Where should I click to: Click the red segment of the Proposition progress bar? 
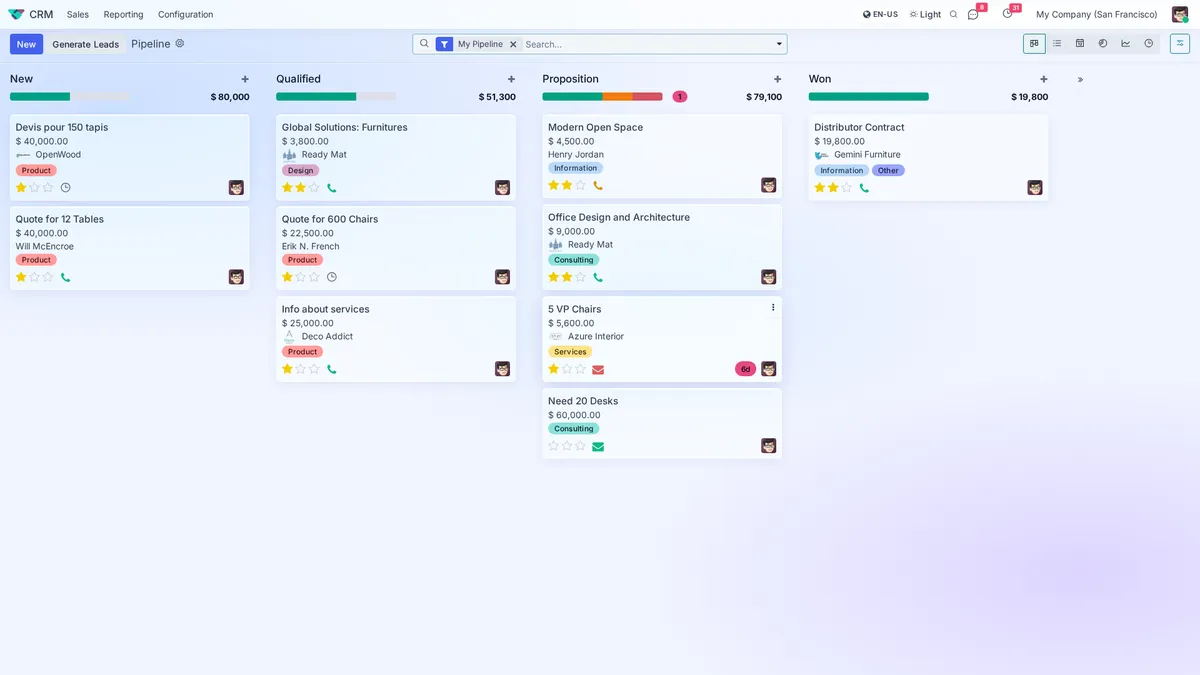point(648,96)
